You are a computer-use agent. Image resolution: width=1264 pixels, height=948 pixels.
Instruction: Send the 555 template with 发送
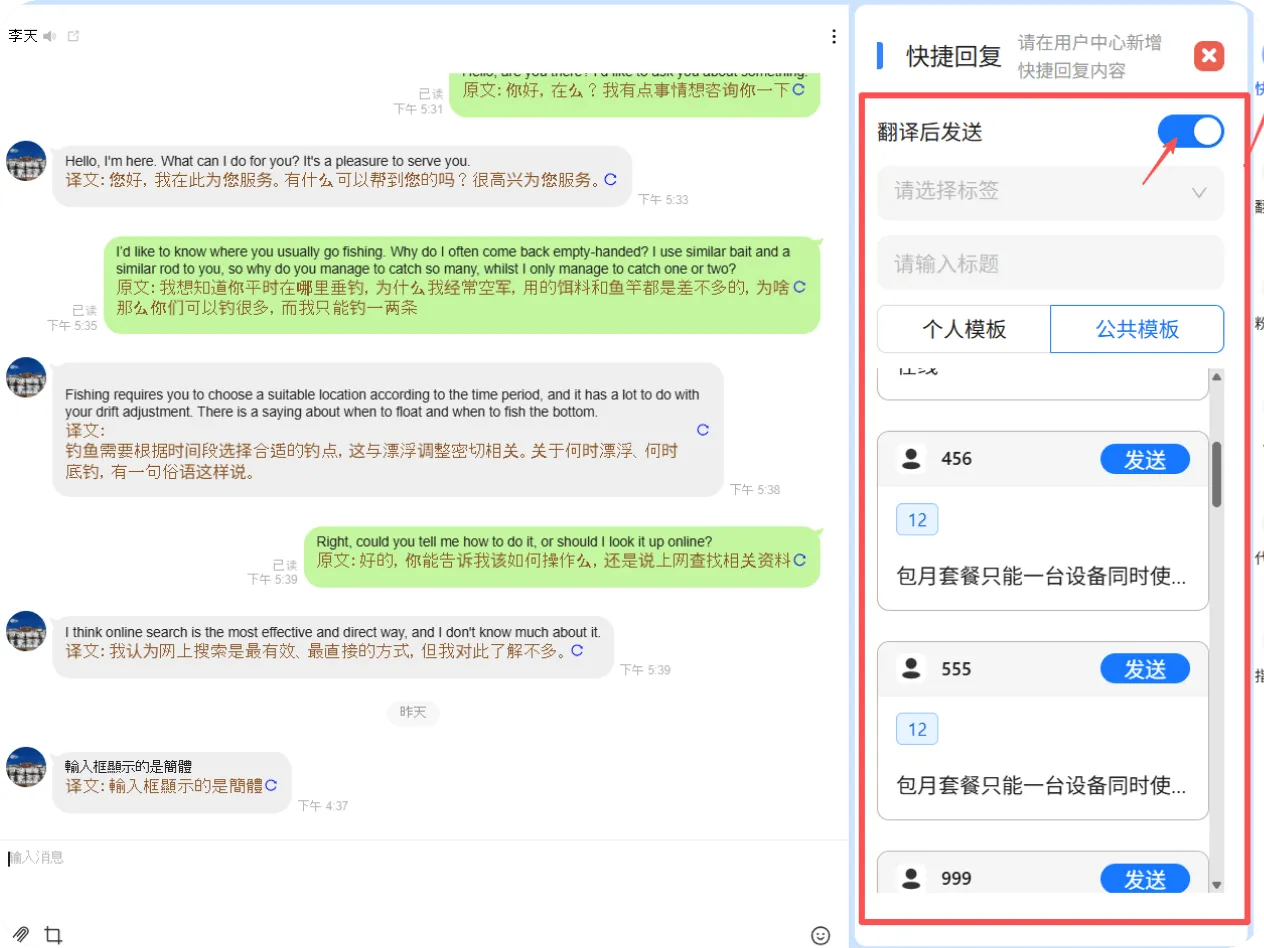tap(1145, 668)
